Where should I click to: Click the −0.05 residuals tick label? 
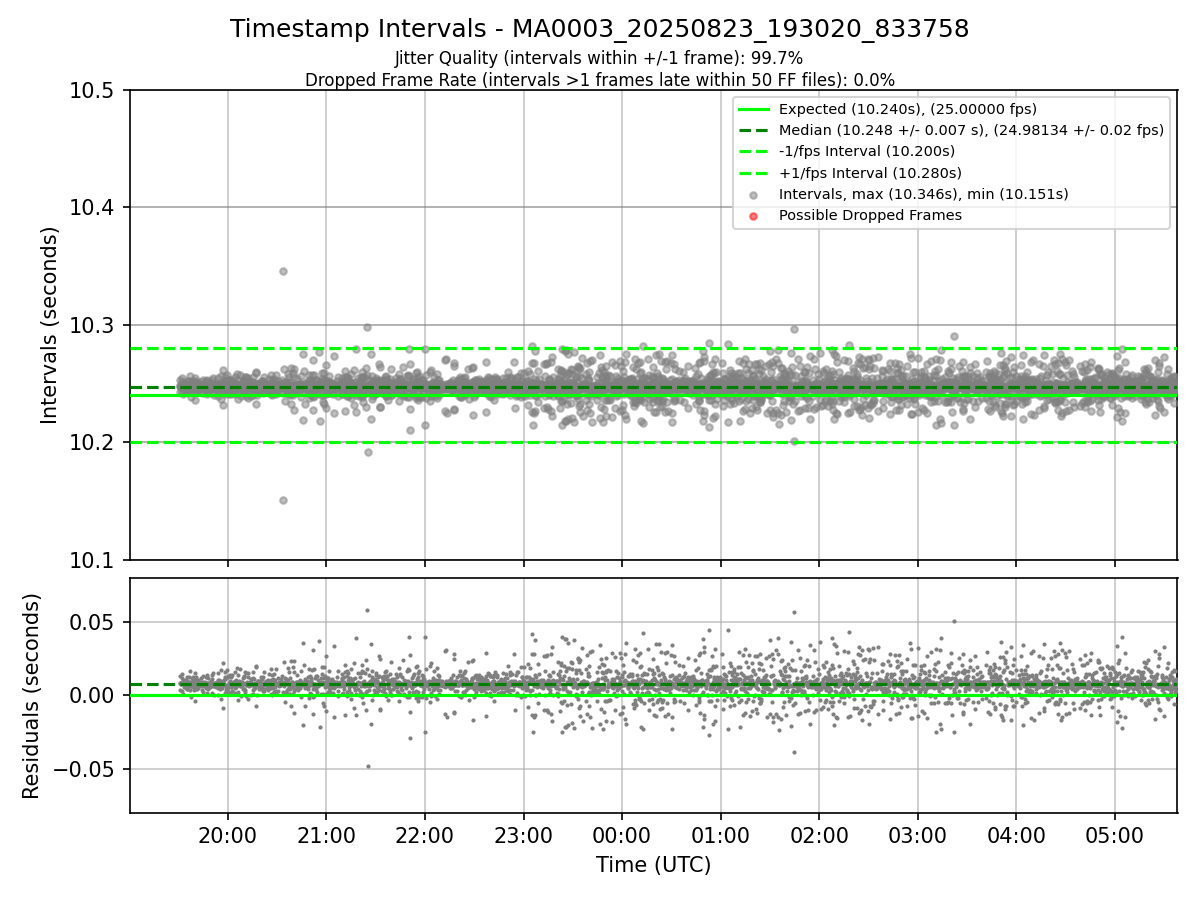pyautogui.click(x=85, y=769)
